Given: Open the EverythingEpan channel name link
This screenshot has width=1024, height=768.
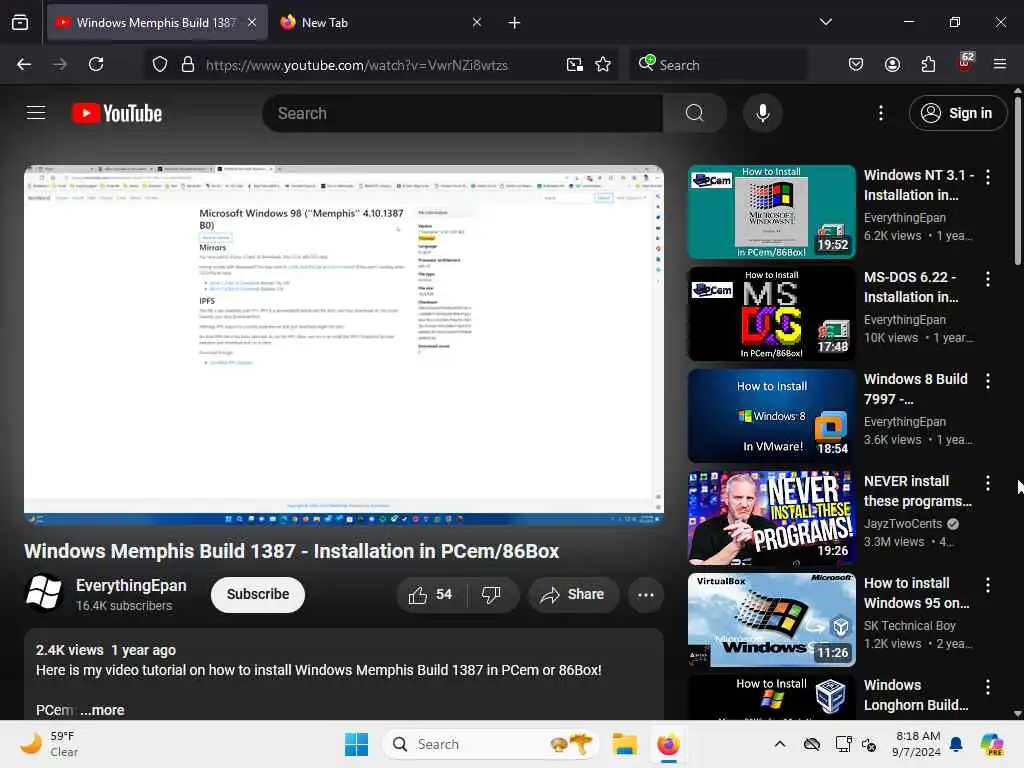Looking at the screenshot, I should pyautogui.click(x=131, y=585).
